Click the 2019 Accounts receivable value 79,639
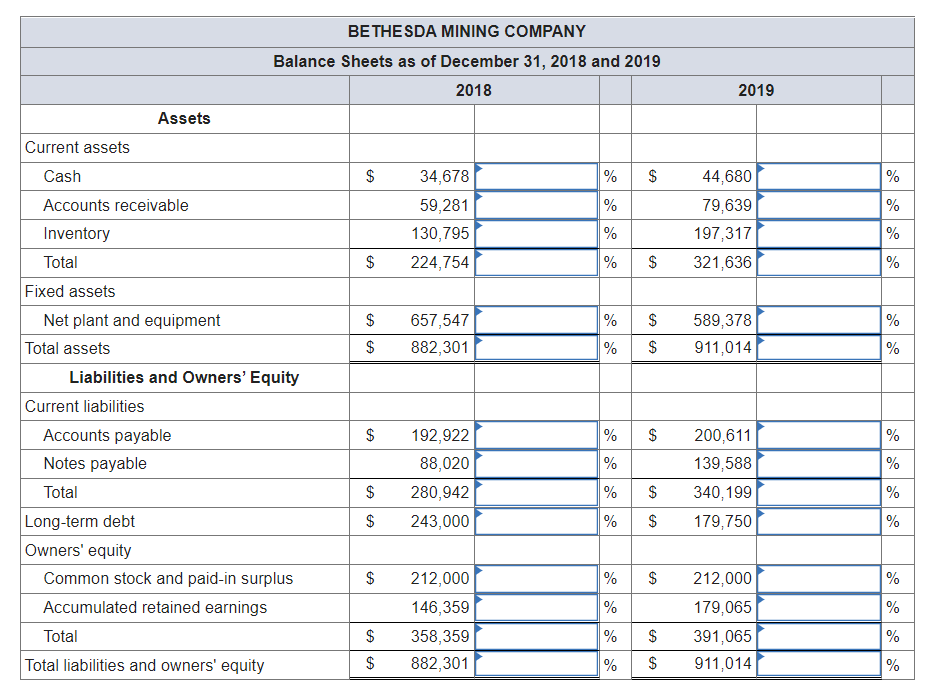 pos(727,205)
